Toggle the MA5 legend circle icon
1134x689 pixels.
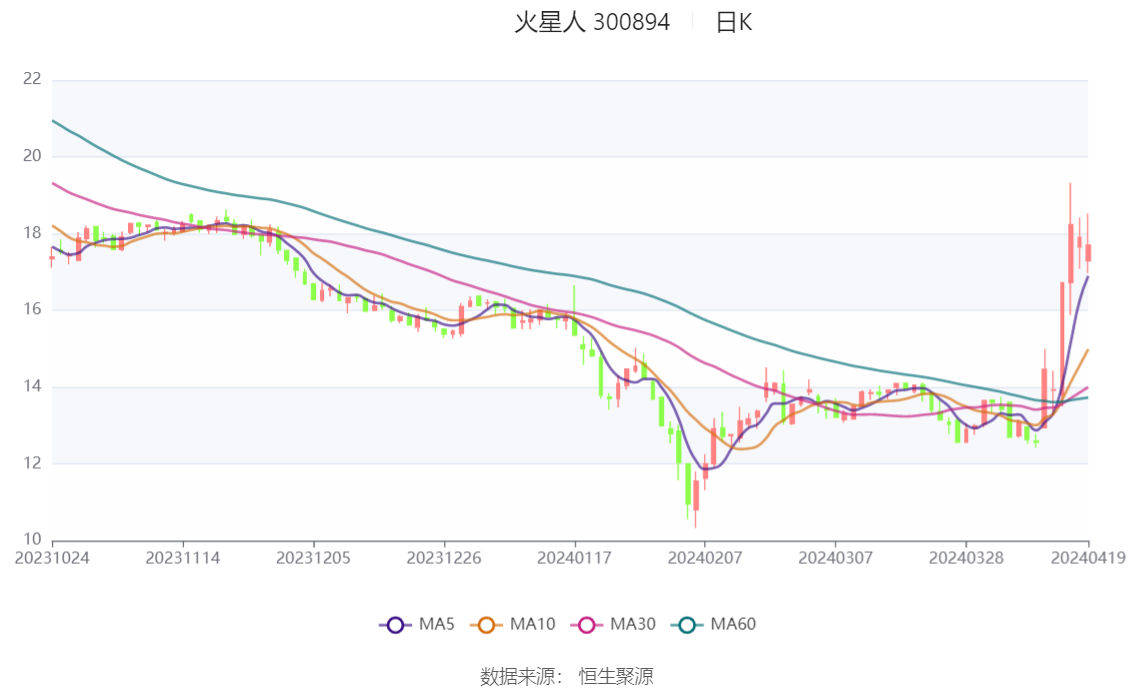pyautogui.click(x=395, y=625)
